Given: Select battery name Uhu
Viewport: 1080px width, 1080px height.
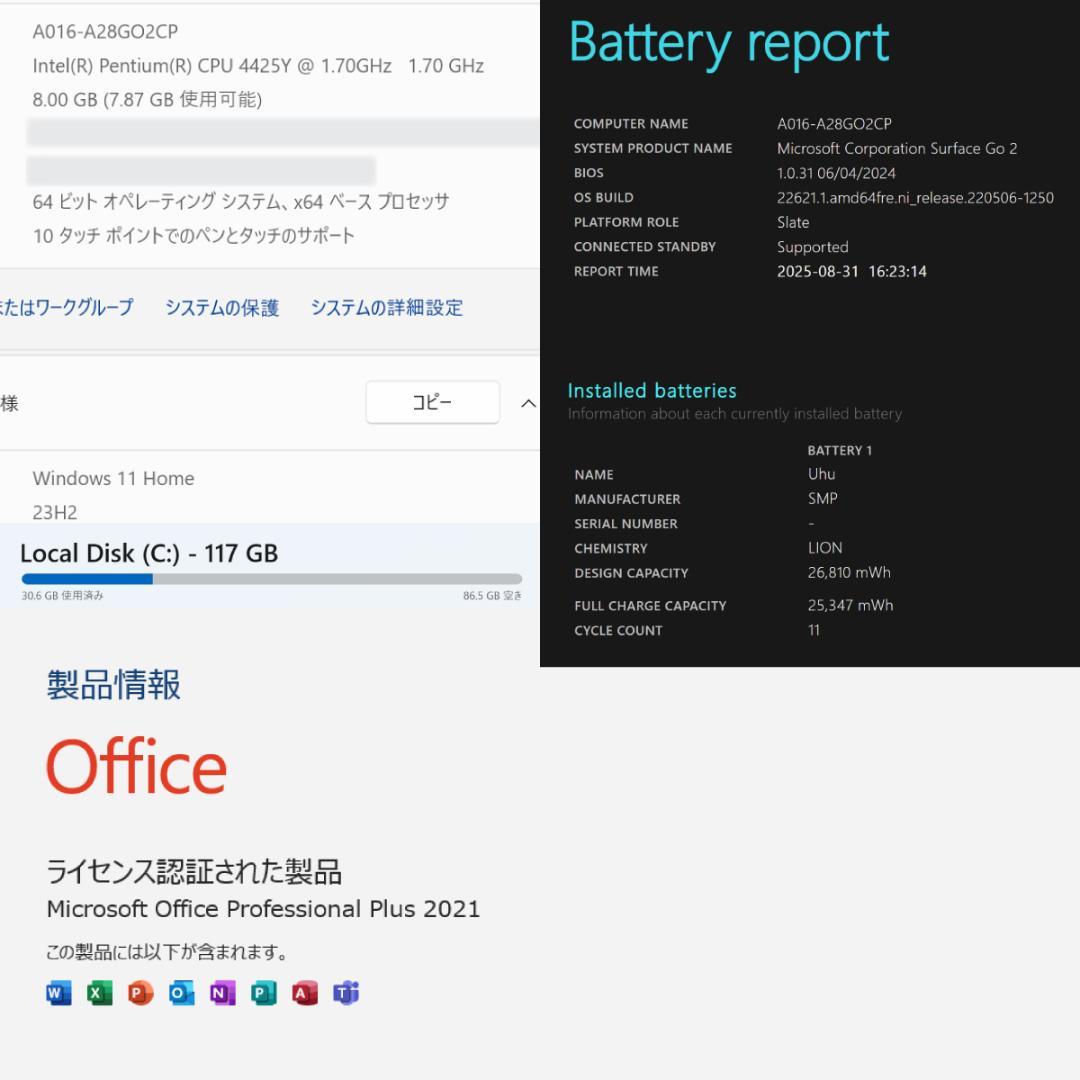Looking at the screenshot, I should 822,474.
